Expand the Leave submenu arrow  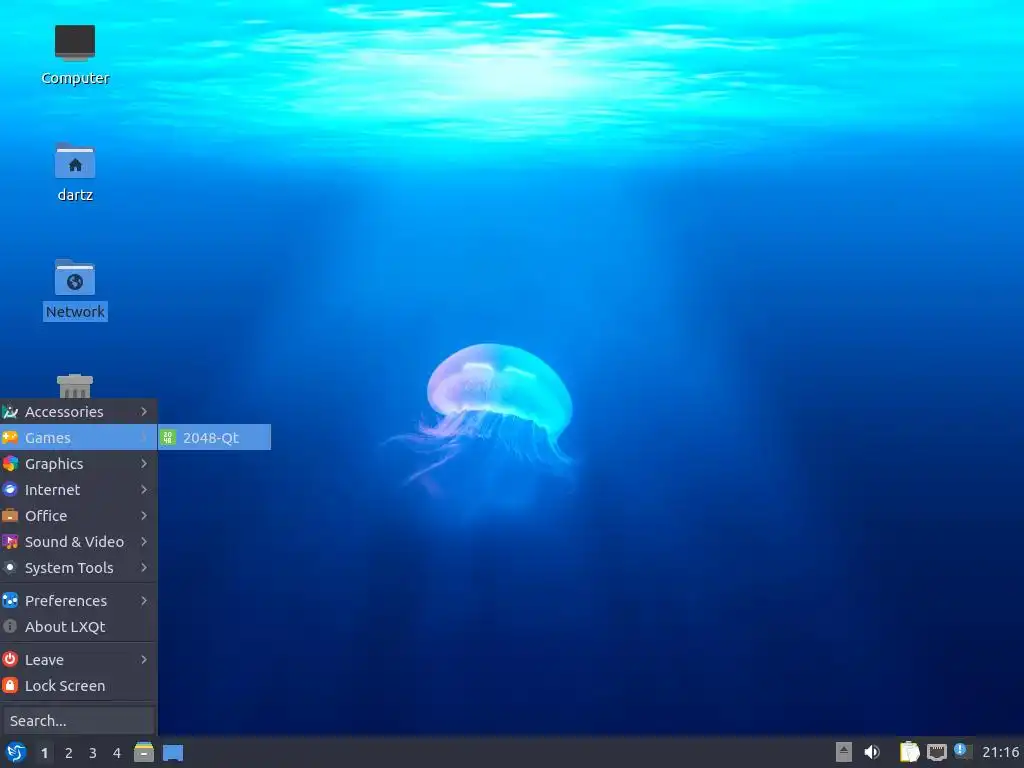pyautogui.click(x=144, y=660)
